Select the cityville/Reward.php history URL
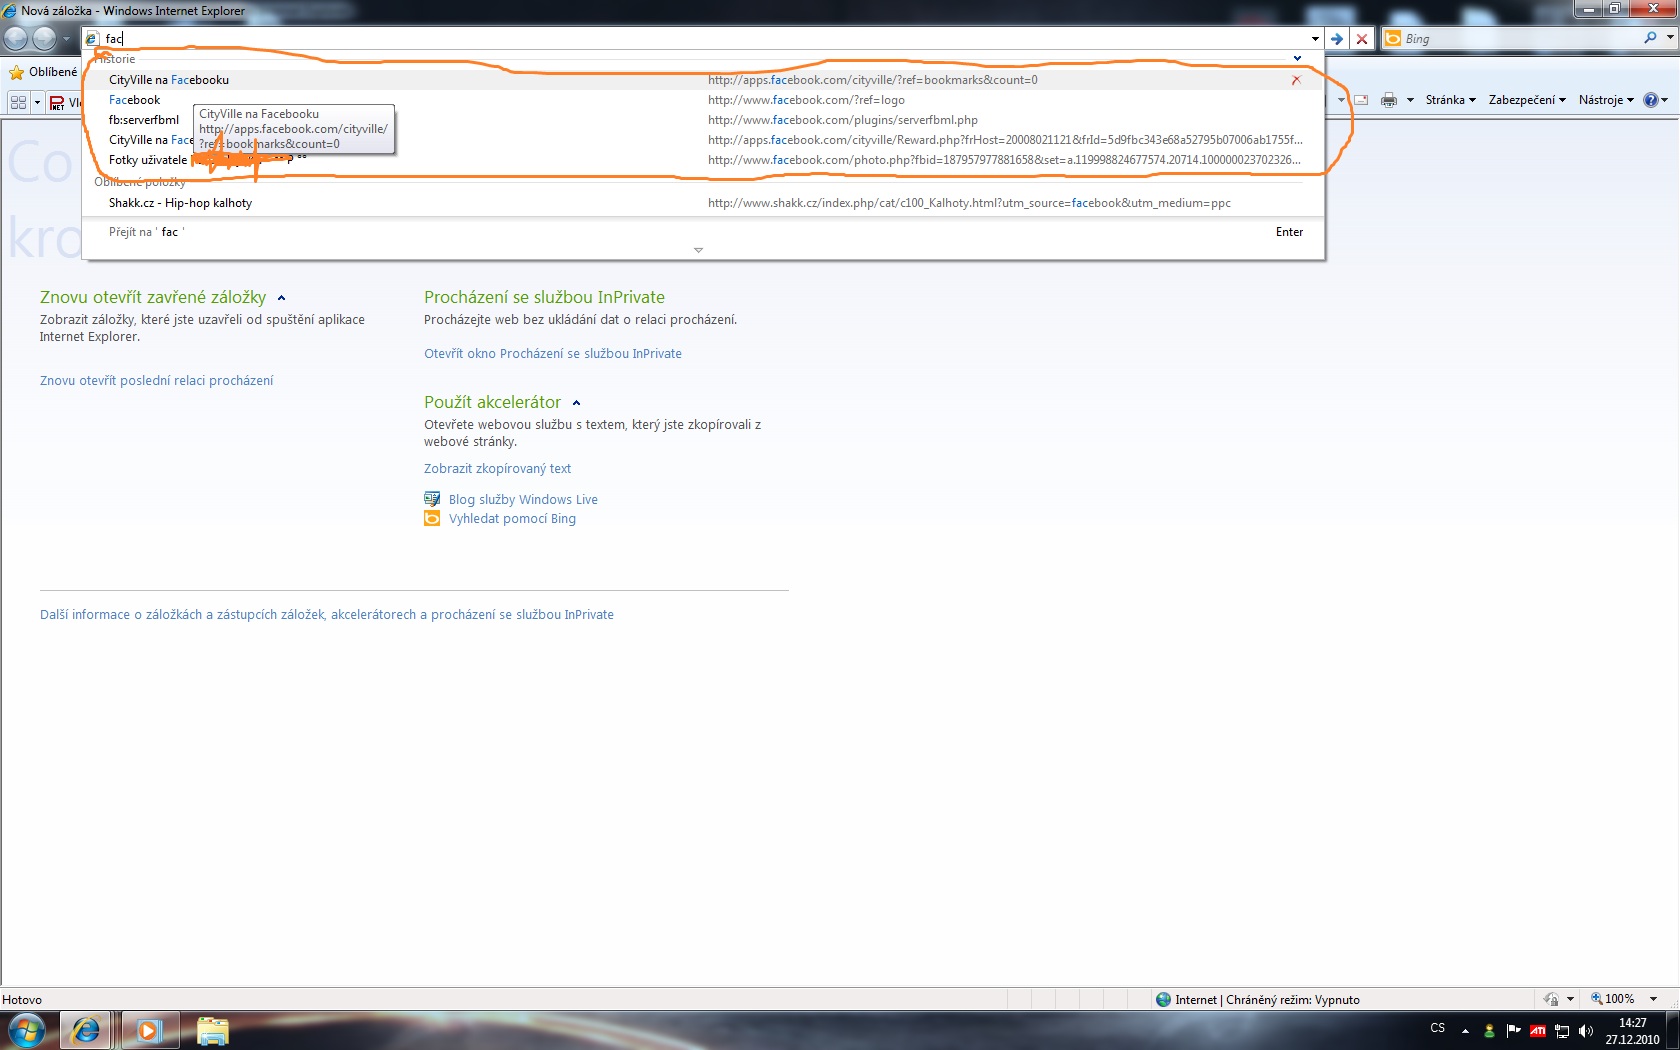 [x=1005, y=140]
